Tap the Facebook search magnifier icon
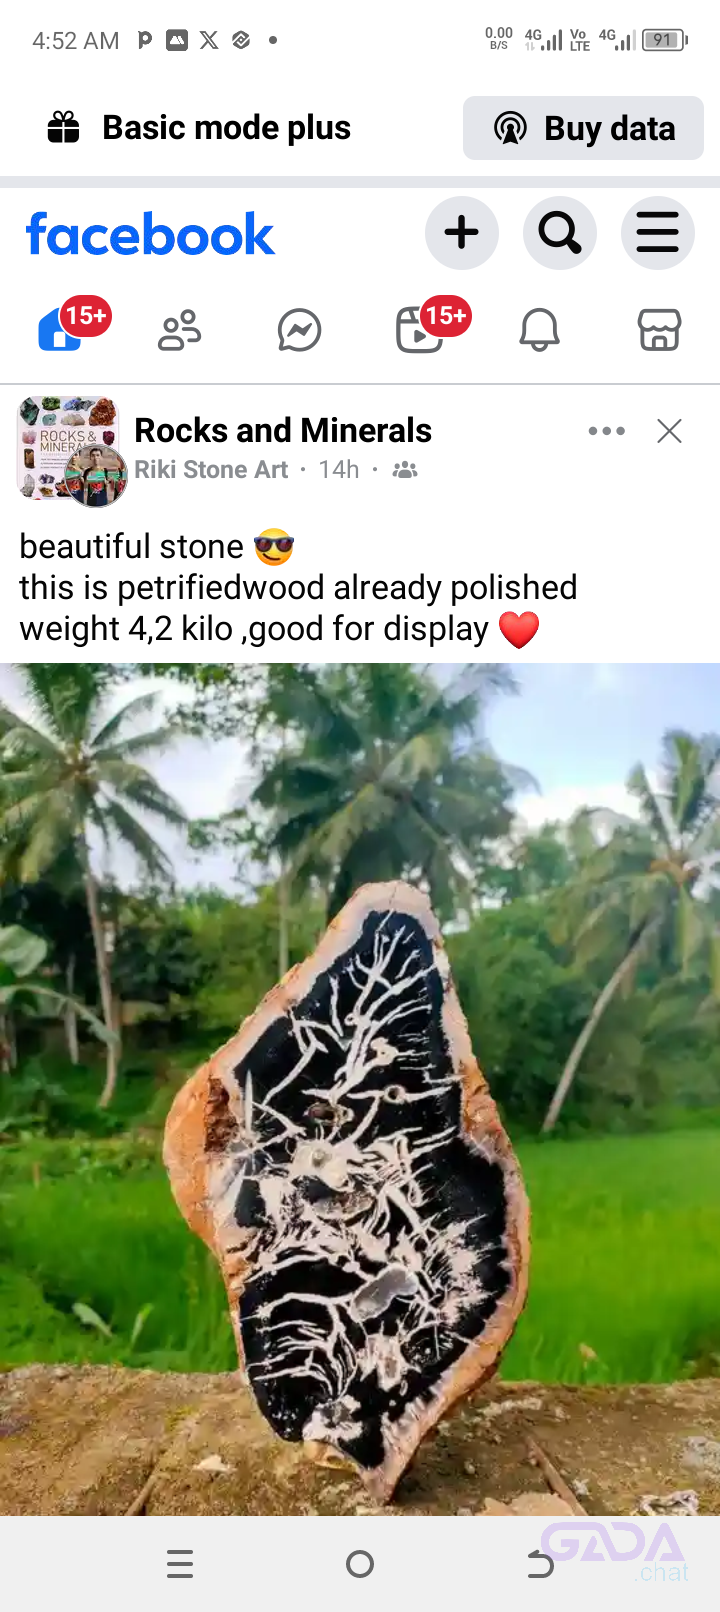This screenshot has height=1612, width=720. (x=559, y=233)
